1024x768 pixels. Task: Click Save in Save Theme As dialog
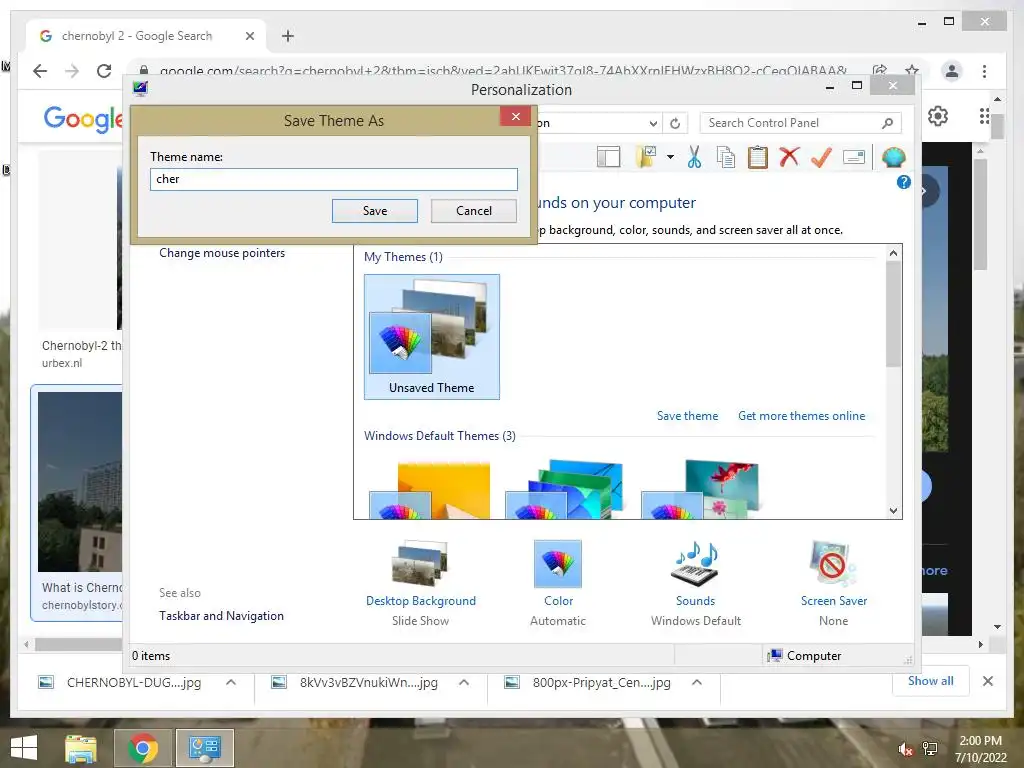pyautogui.click(x=375, y=211)
